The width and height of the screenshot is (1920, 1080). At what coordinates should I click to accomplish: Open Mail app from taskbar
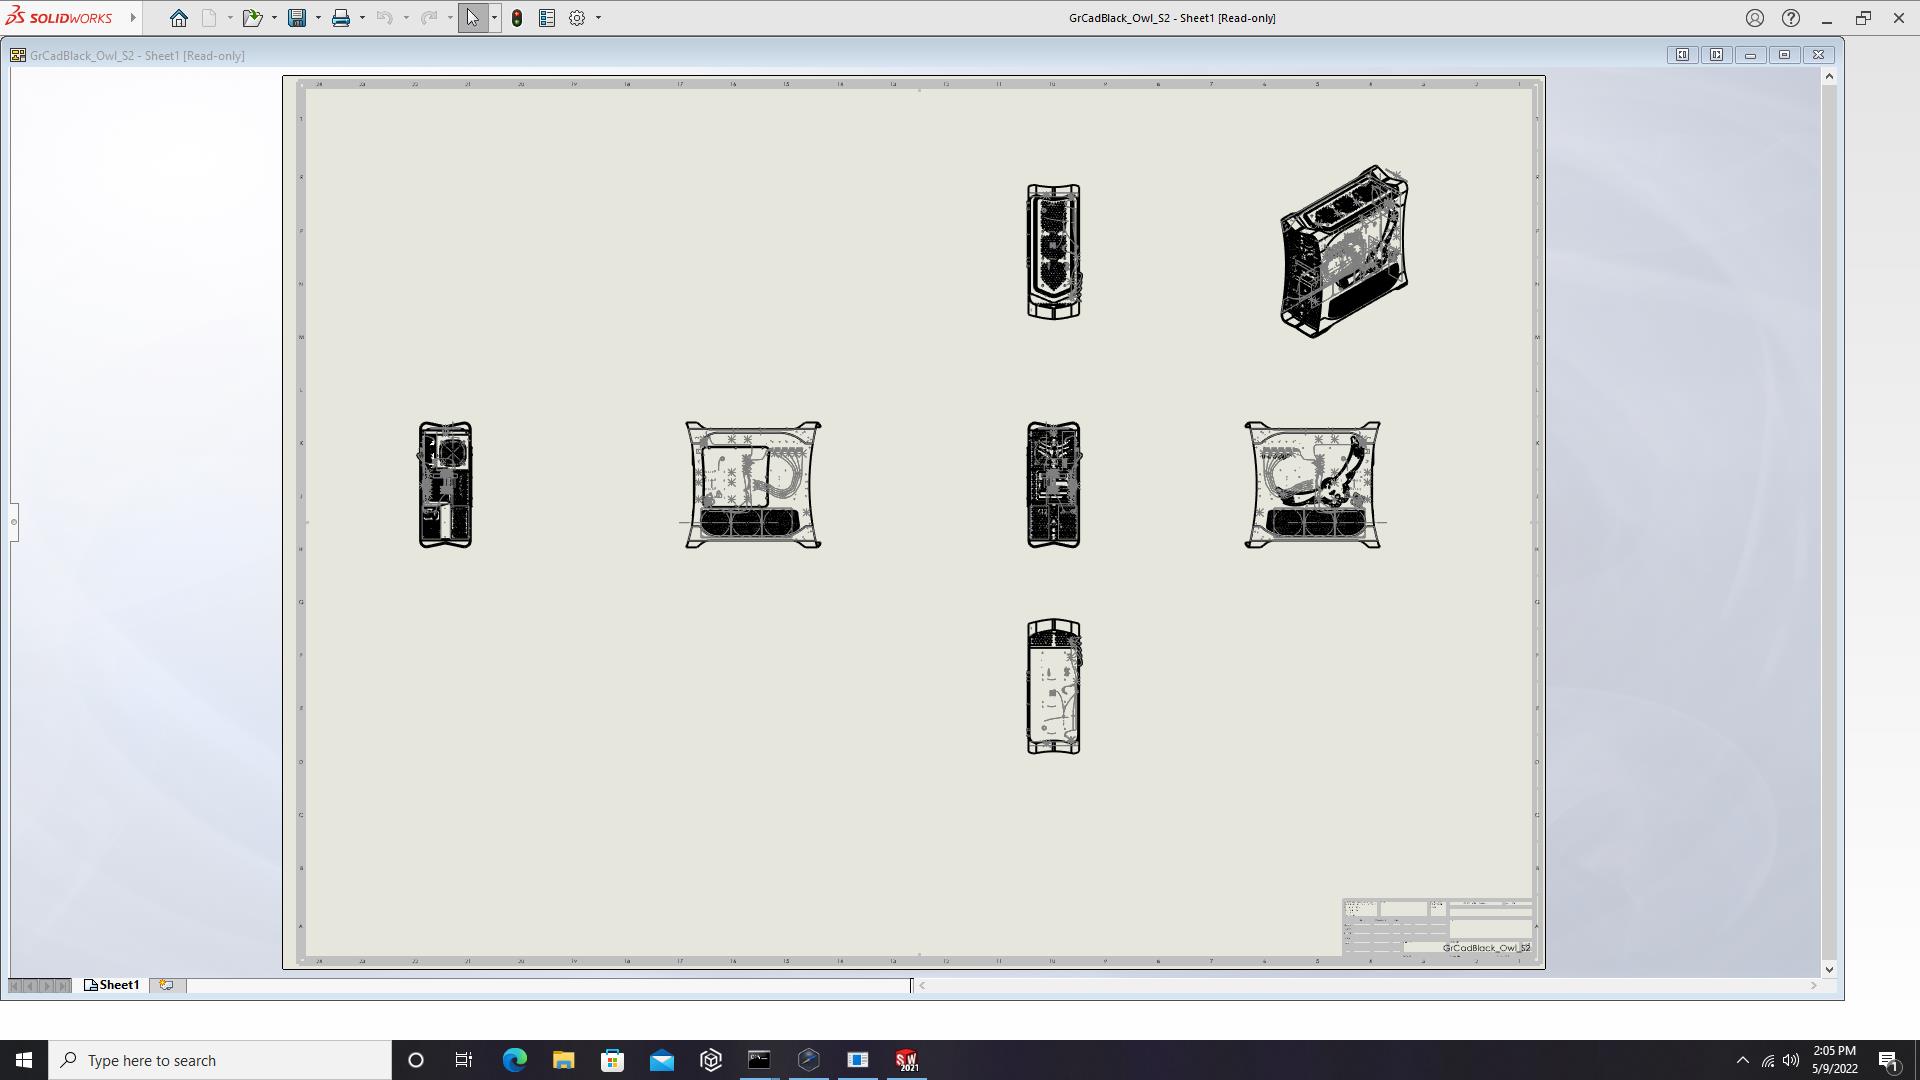tap(661, 1060)
